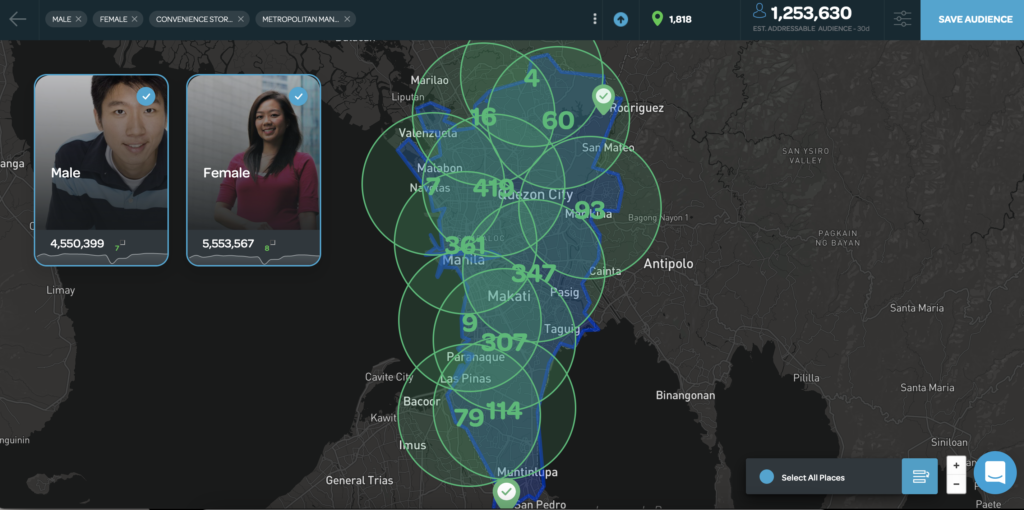Viewport: 1024px width, 510px height.
Task: Remove the MALE filter chip
Action: coord(78,19)
